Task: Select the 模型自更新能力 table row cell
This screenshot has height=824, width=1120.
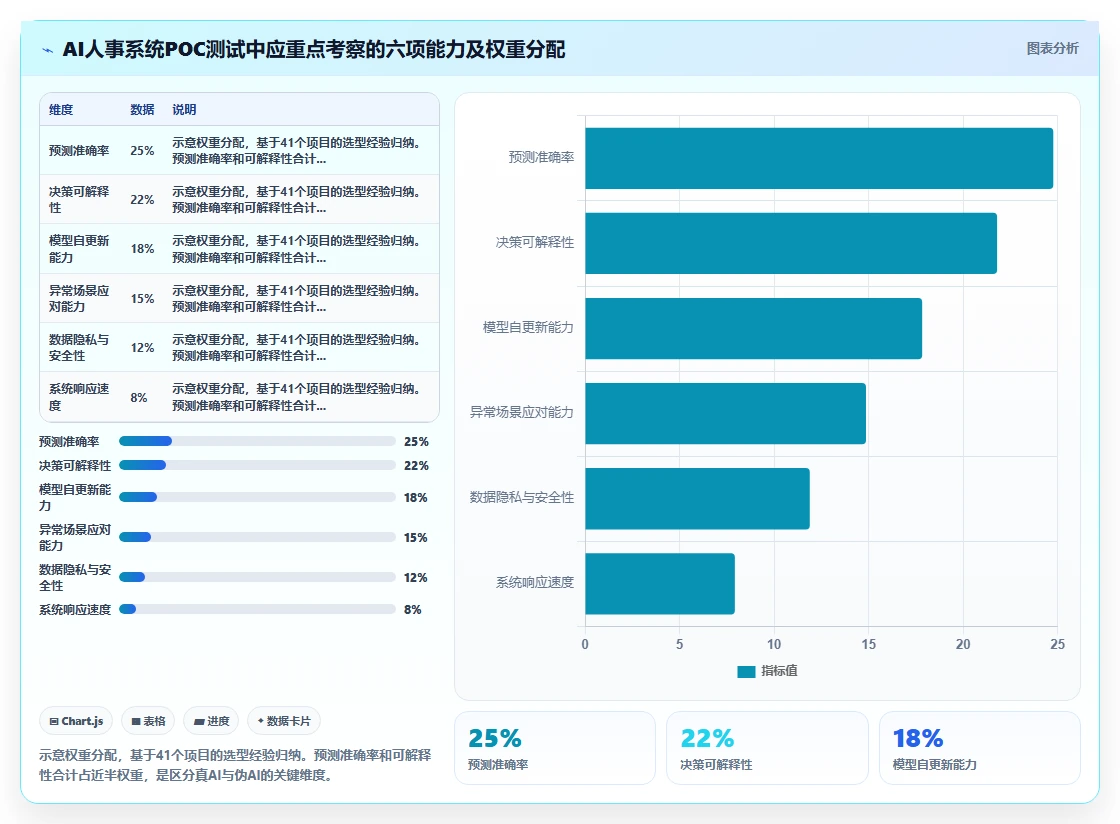Action: (79, 248)
